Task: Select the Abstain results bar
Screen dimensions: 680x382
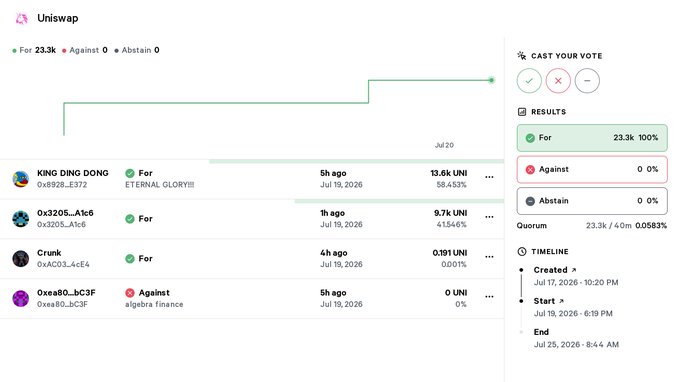Action: point(592,201)
